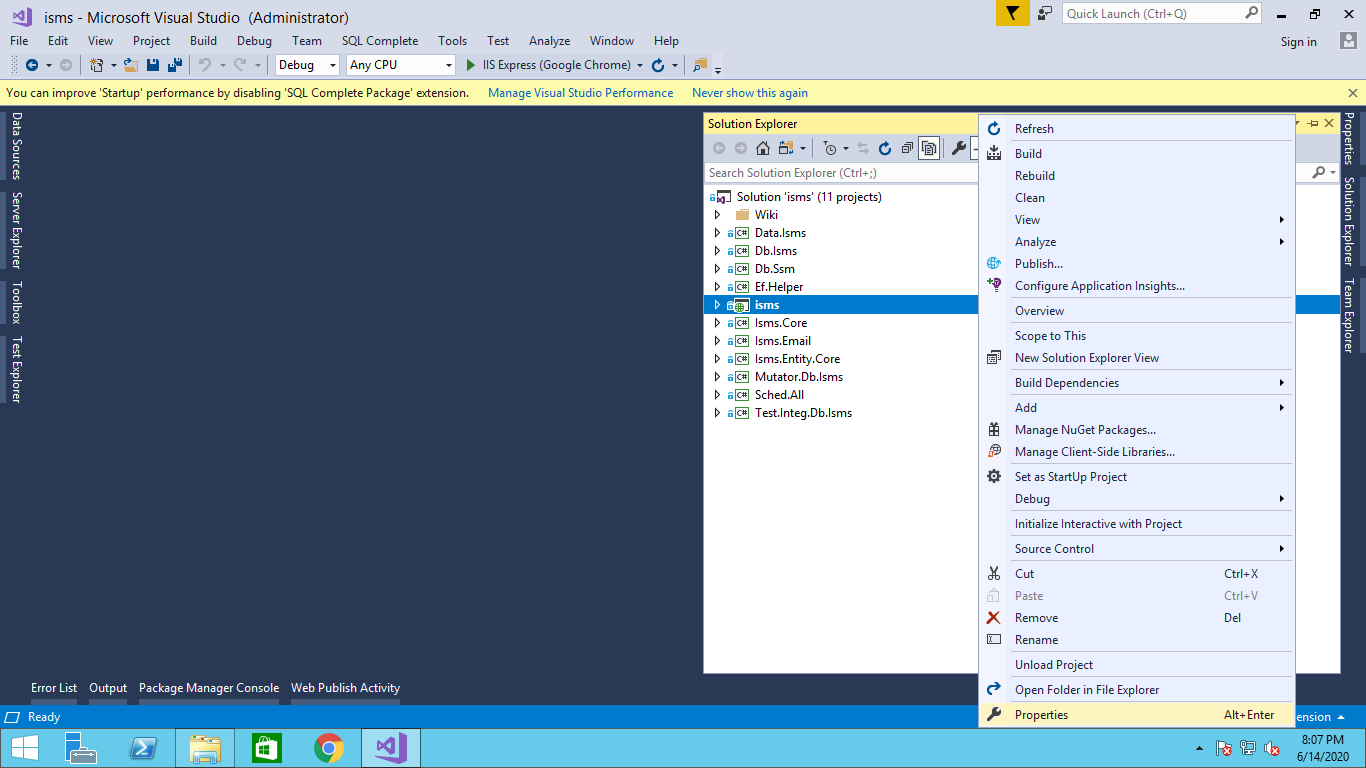
Task: Click the Undo arrow in toolbar
Action: pyautogui.click(x=204, y=65)
